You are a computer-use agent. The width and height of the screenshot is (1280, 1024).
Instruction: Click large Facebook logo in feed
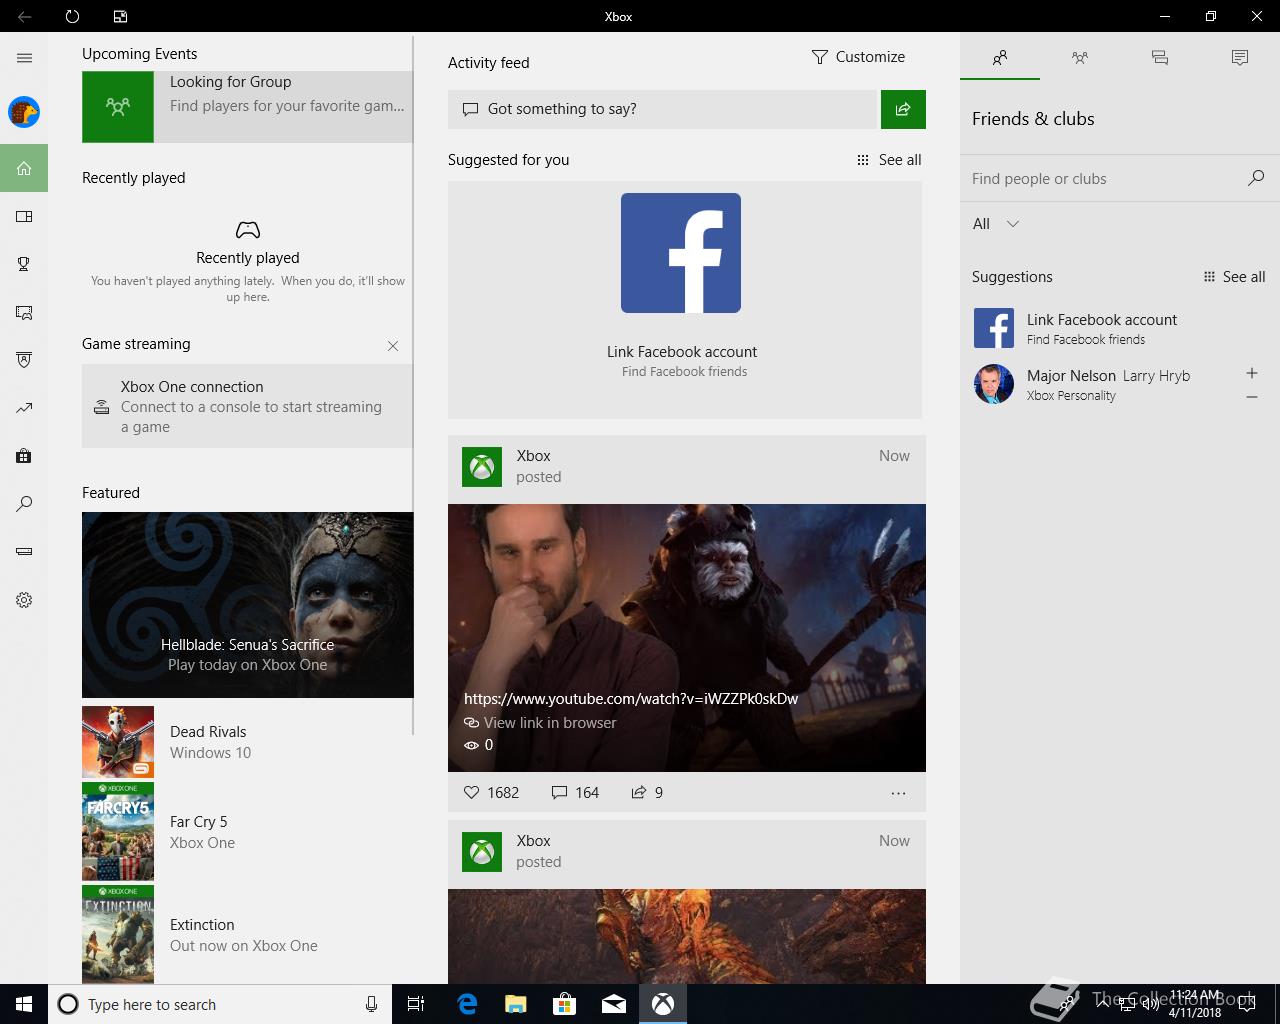(681, 253)
